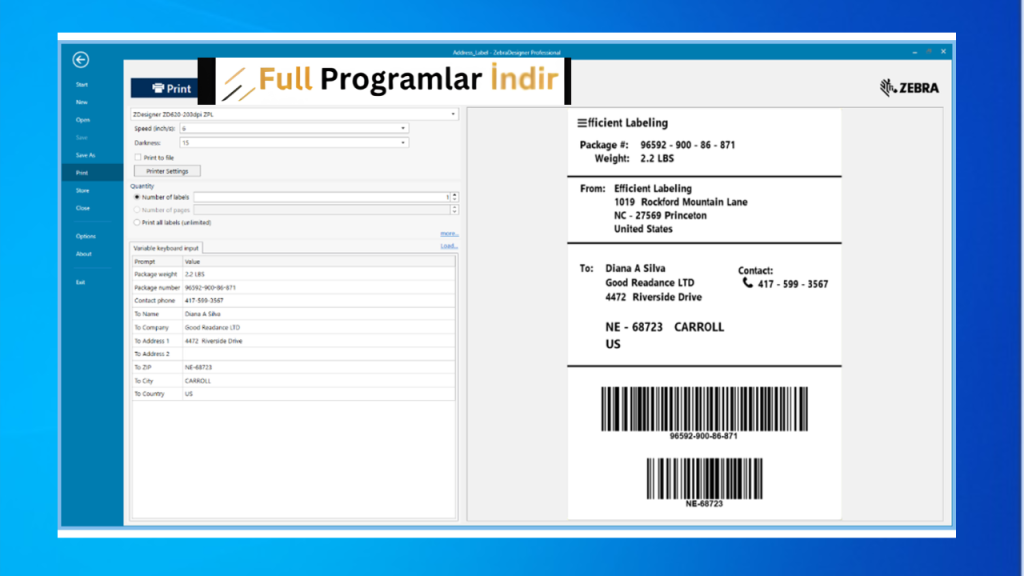Click the Load... link
This screenshot has height=576, width=1024.
pyautogui.click(x=449, y=246)
